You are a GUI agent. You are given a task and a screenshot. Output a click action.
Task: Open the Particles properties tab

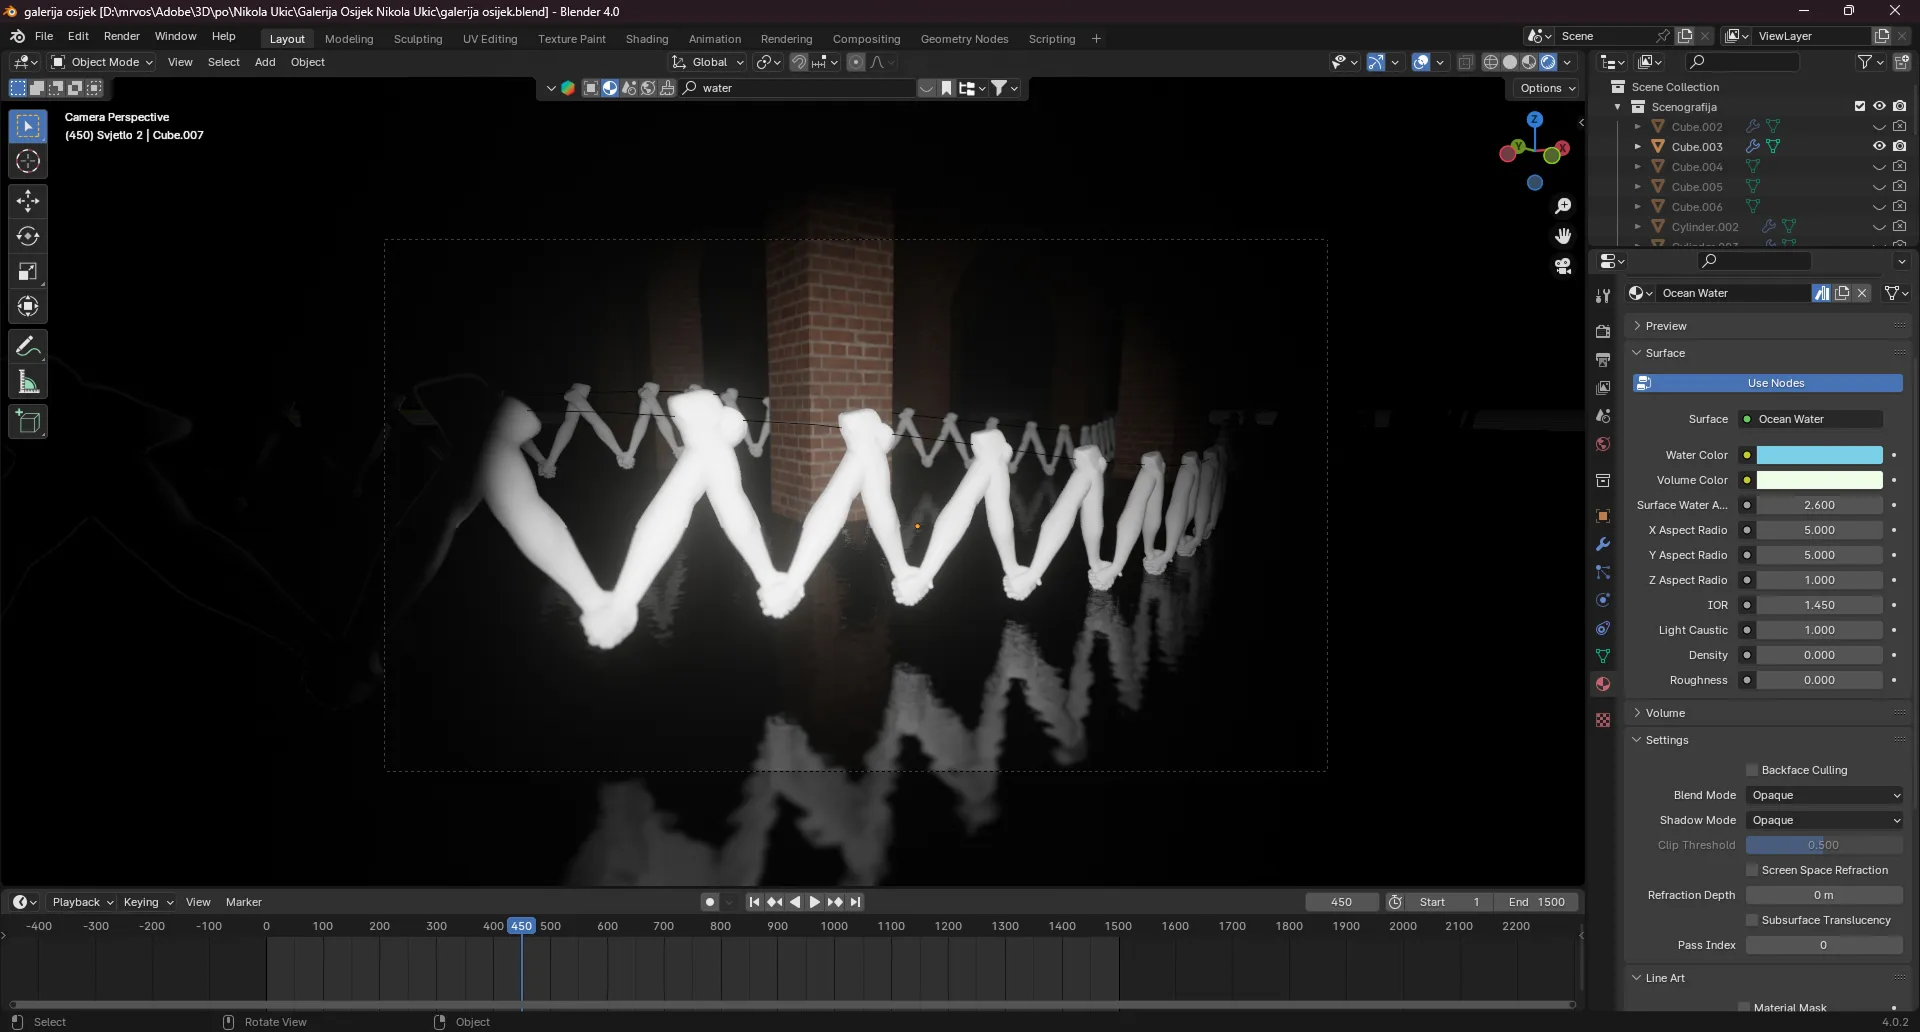pos(1603,572)
